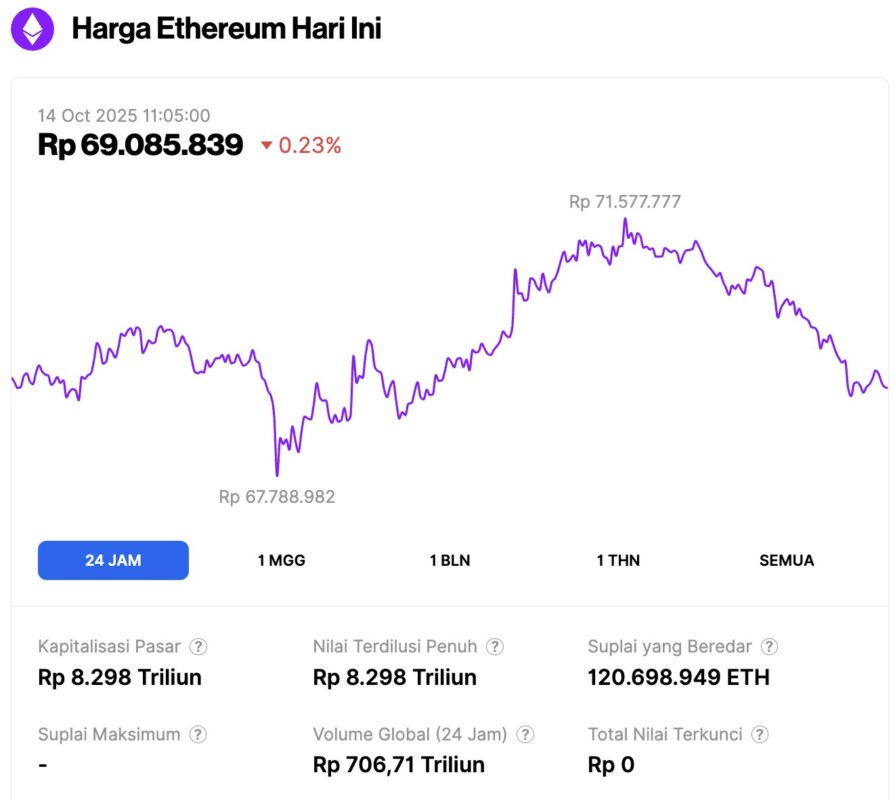Click the Harga Ethereum Hari Ini heading

226,29
